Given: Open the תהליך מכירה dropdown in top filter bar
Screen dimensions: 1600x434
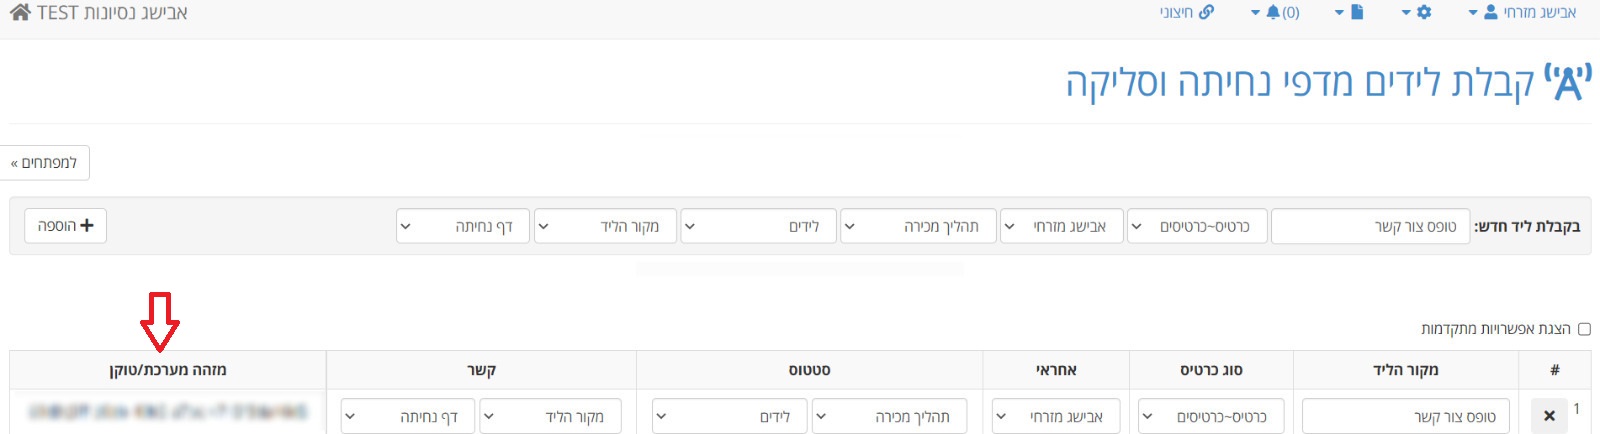Looking at the screenshot, I should 918,226.
